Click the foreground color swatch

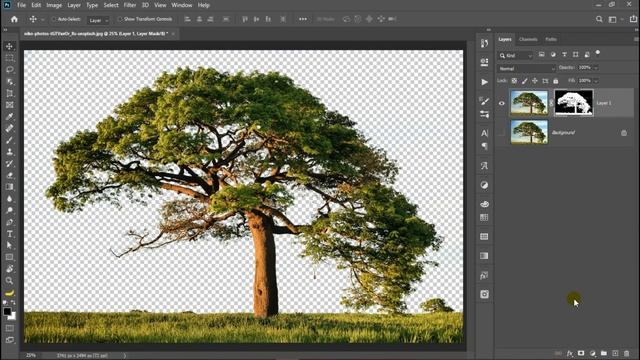[7, 312]
